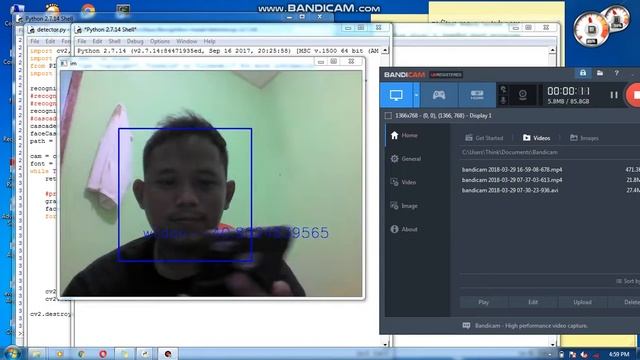Open Window menu in Python Shell window
640x360 pixels.
187,41
